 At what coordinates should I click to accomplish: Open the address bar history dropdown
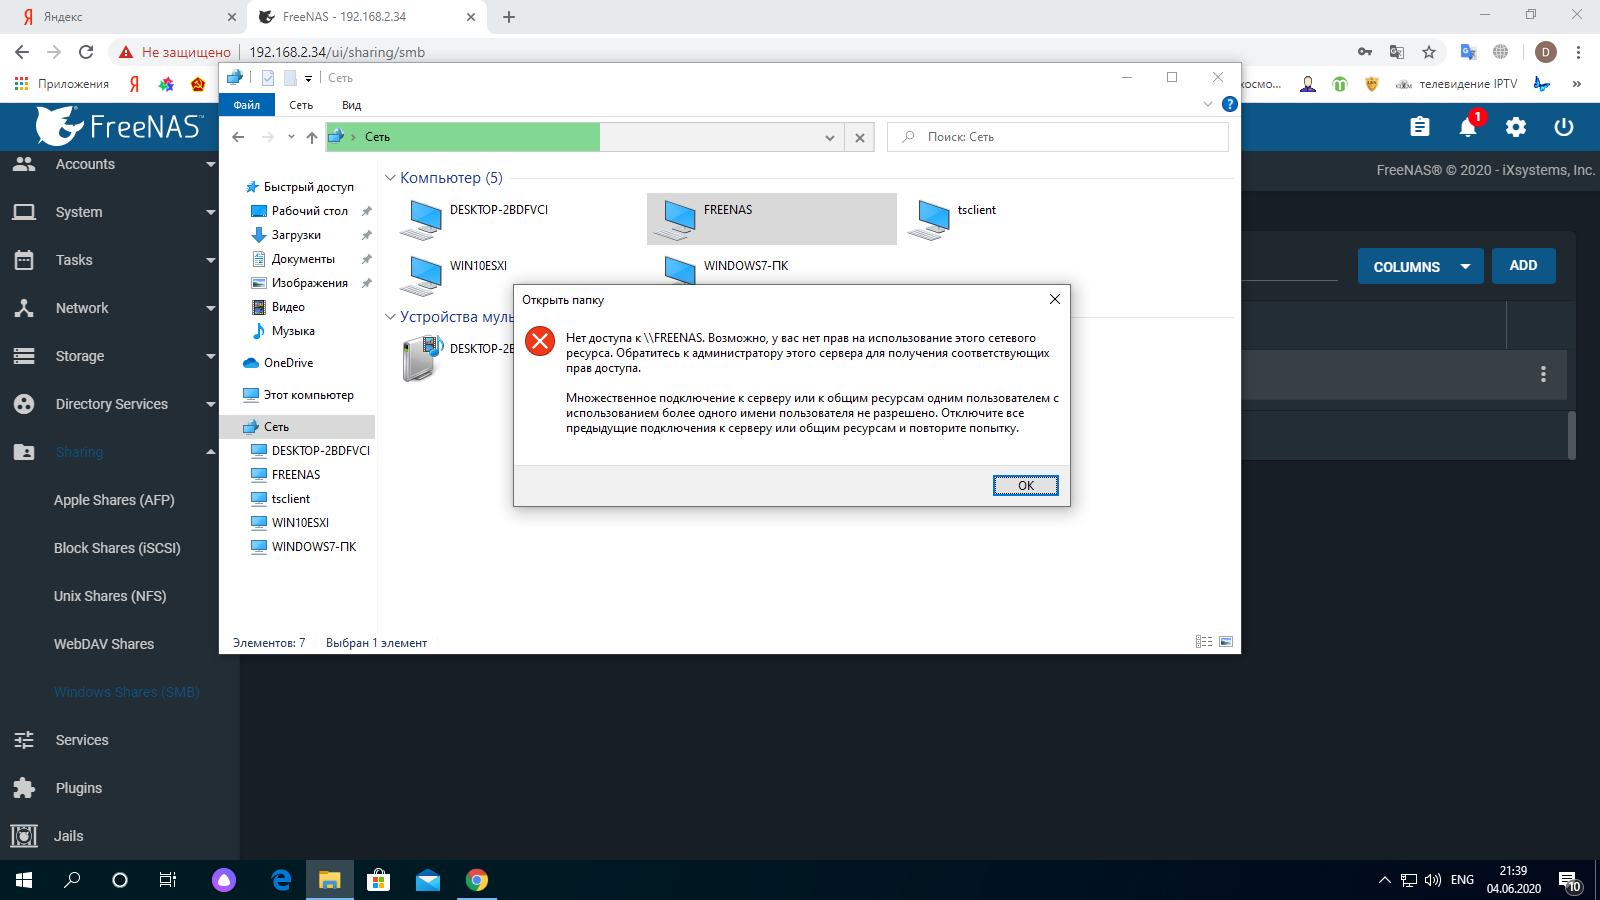tap(829, 138)
